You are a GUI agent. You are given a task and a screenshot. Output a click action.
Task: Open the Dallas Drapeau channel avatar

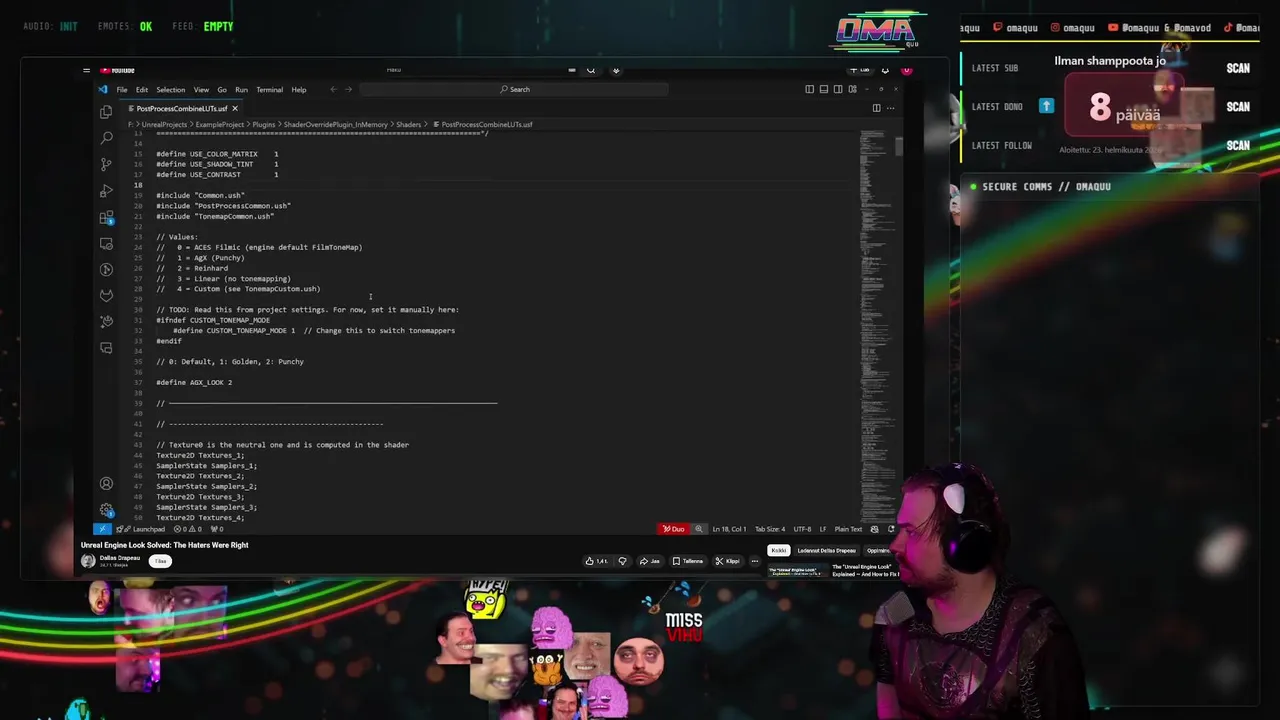(x=88, y=561)
